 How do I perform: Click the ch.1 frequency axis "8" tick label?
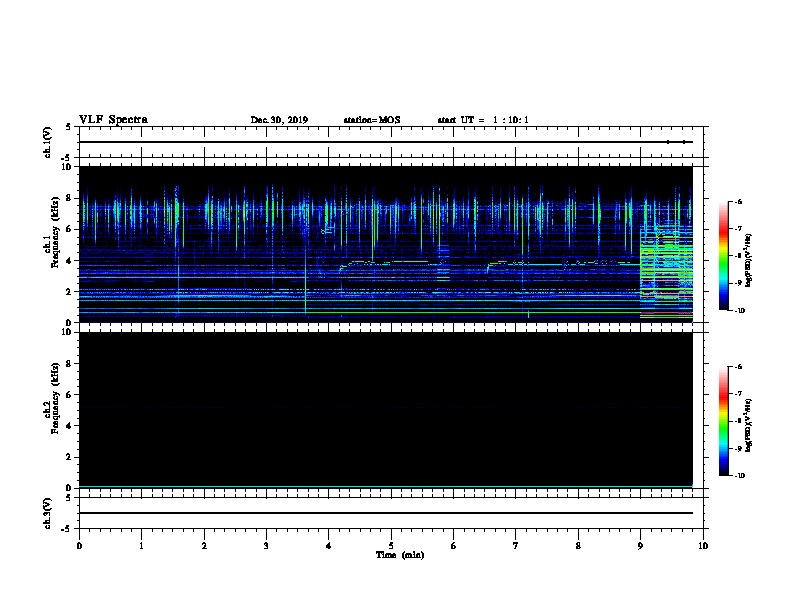point(70,198)
